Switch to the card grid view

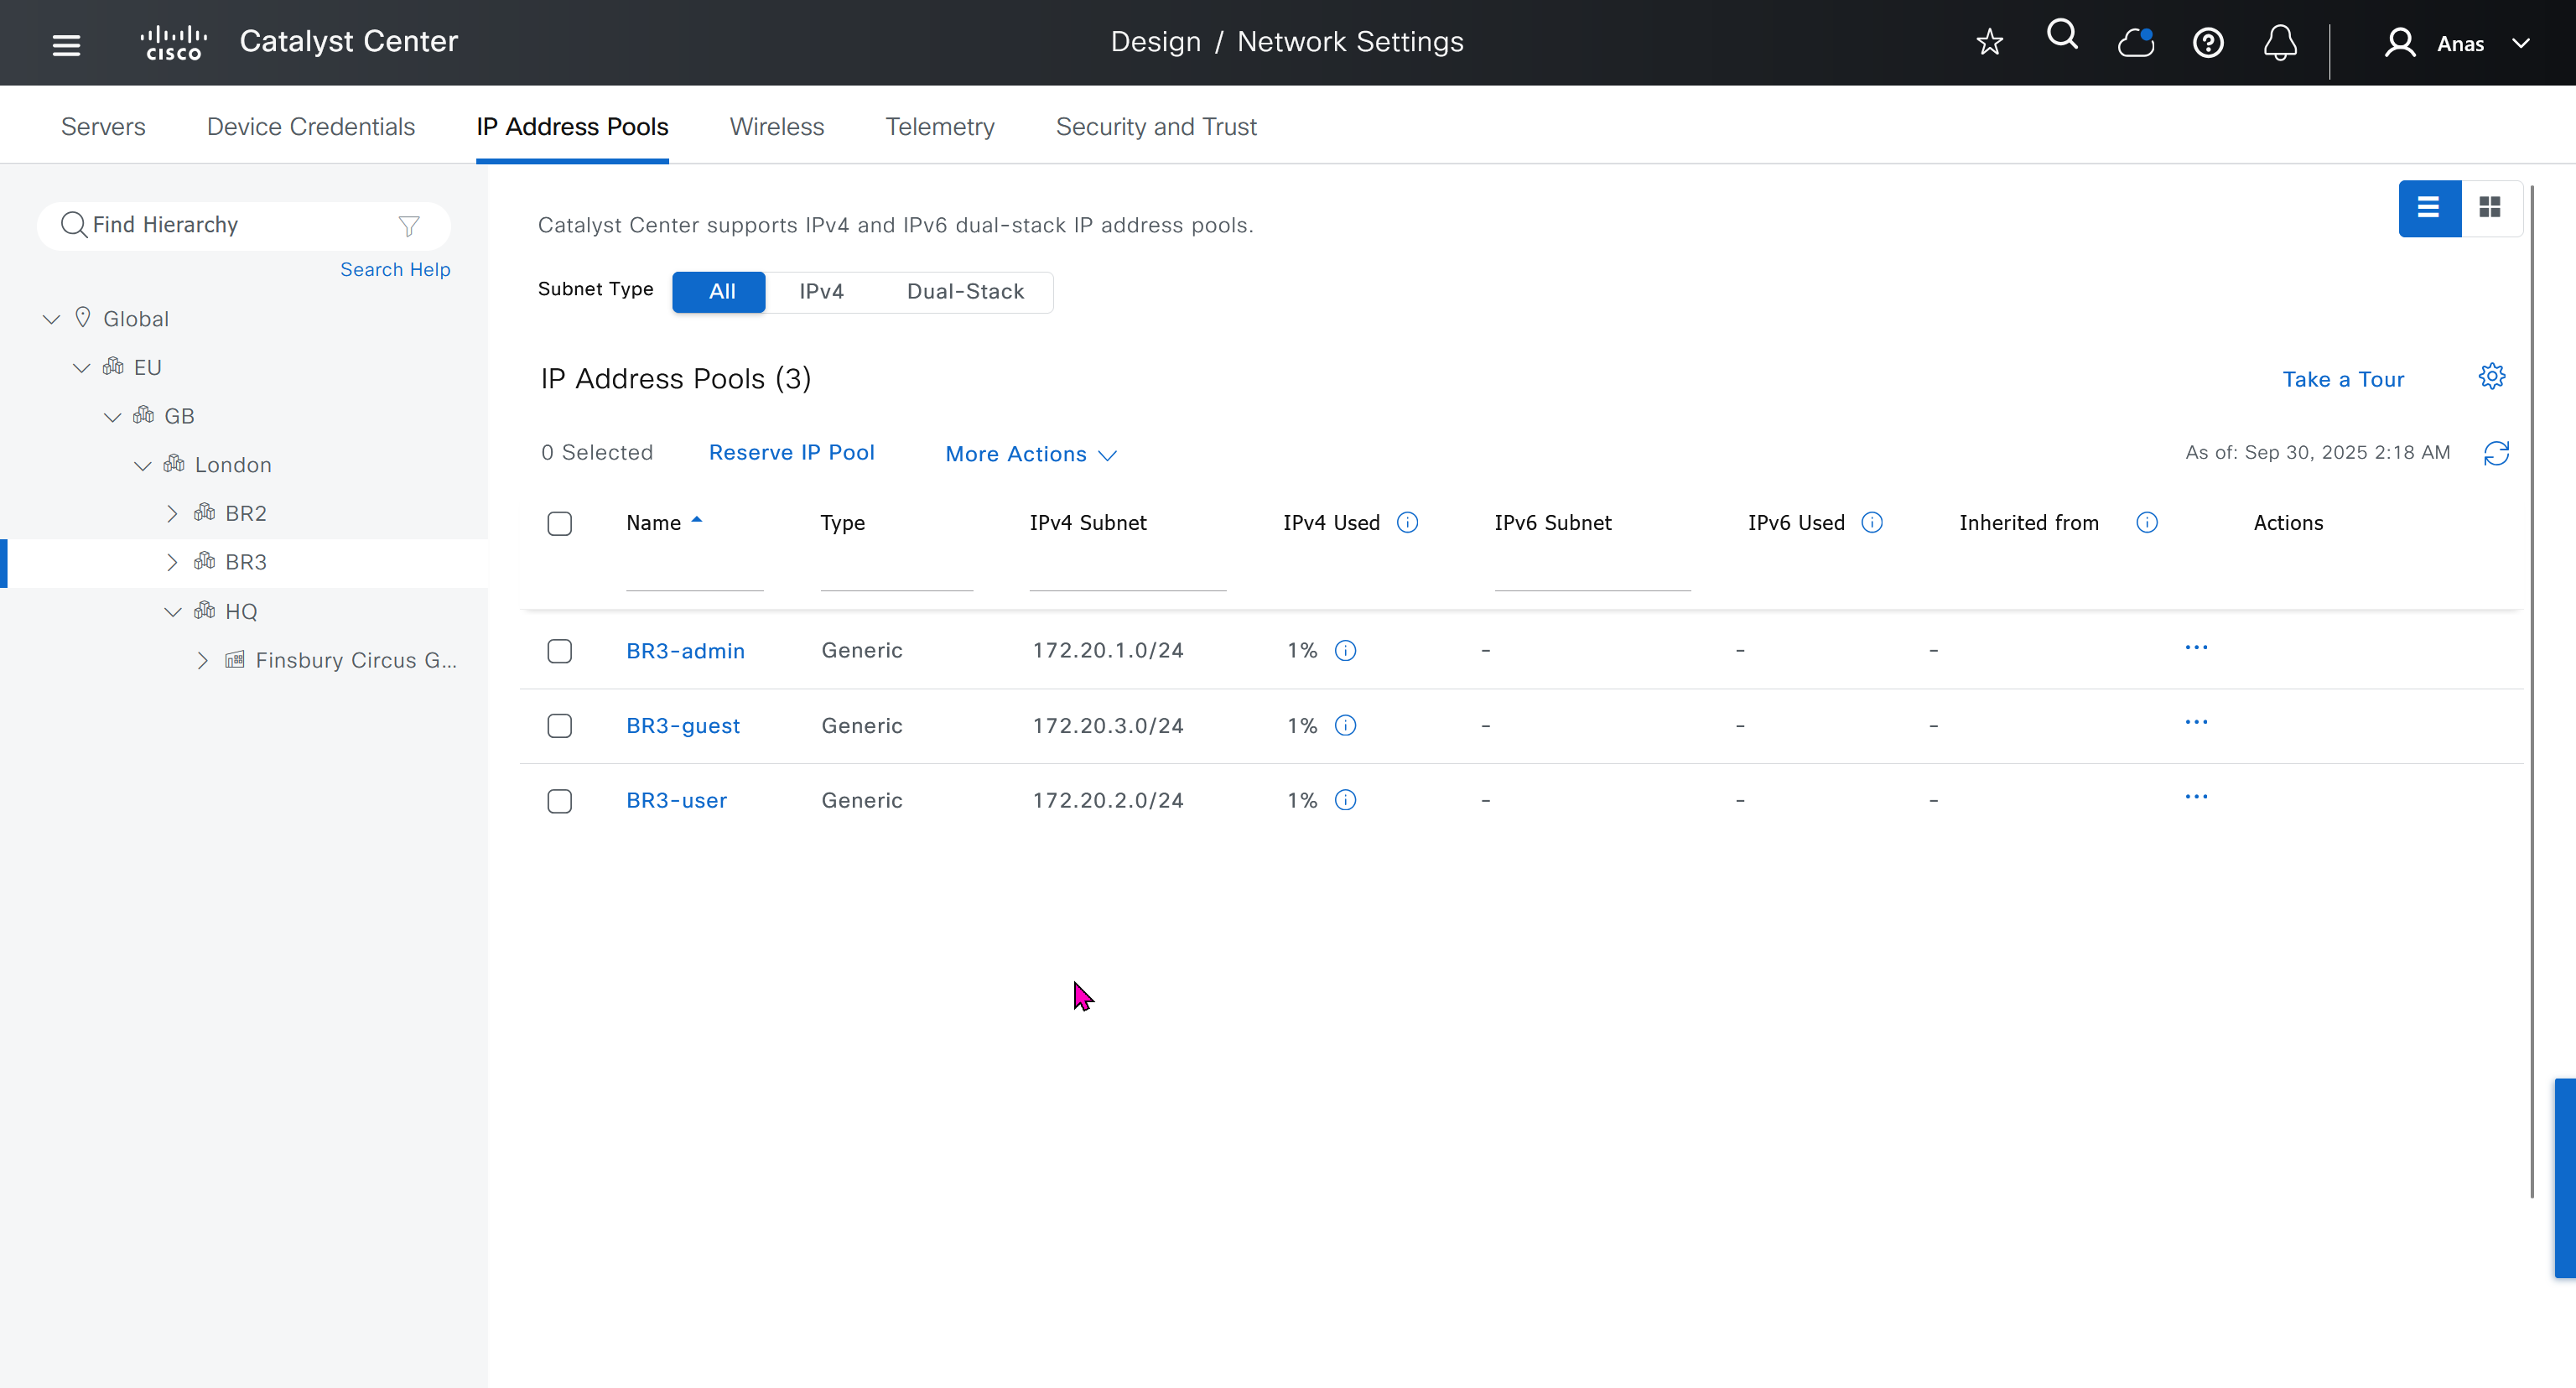2489,208
